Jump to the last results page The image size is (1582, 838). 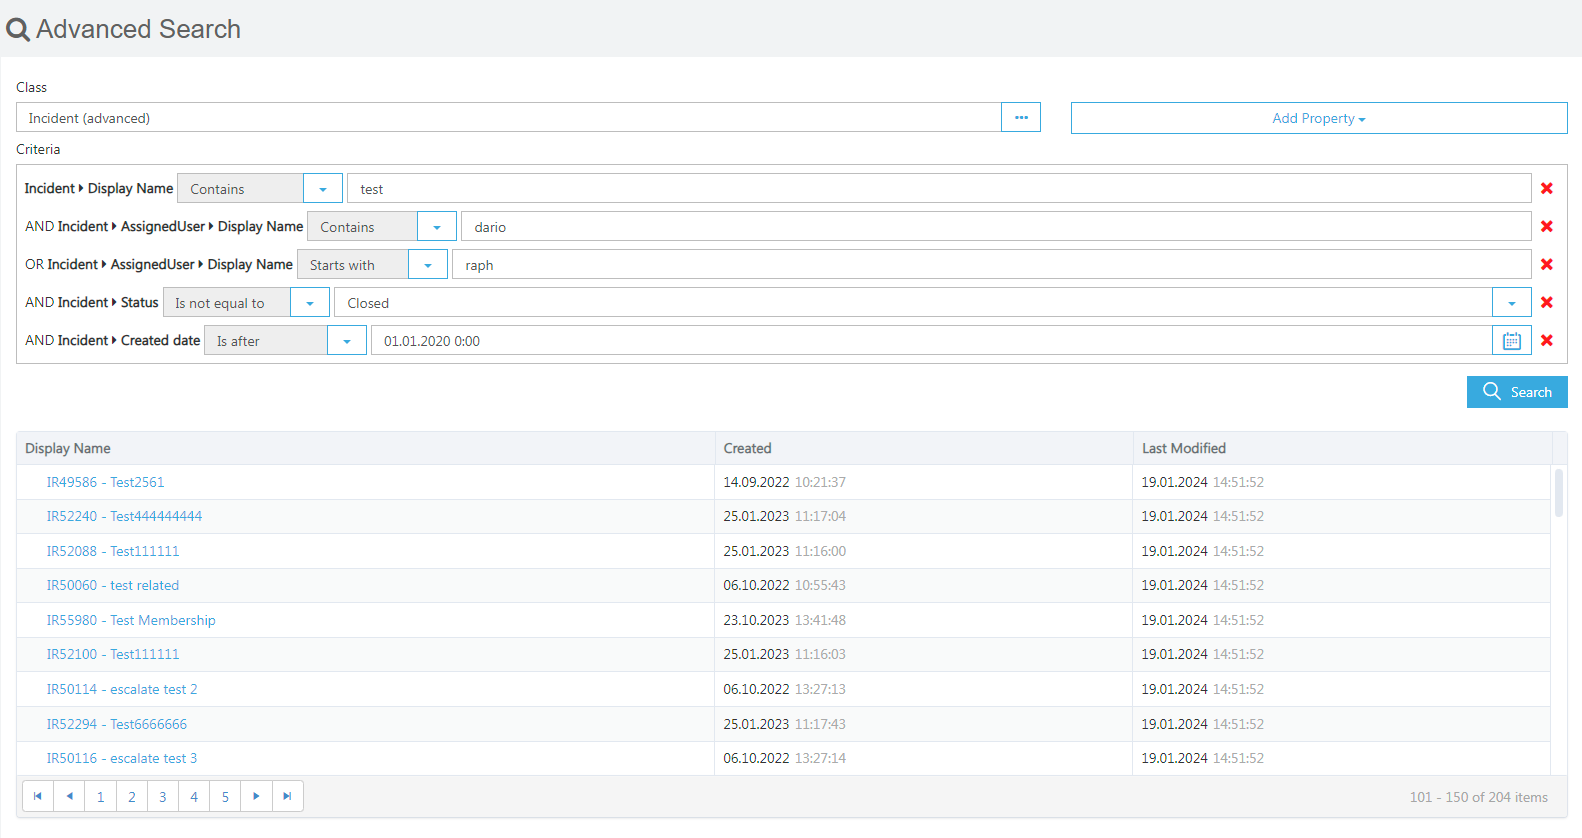coord(287,797)
